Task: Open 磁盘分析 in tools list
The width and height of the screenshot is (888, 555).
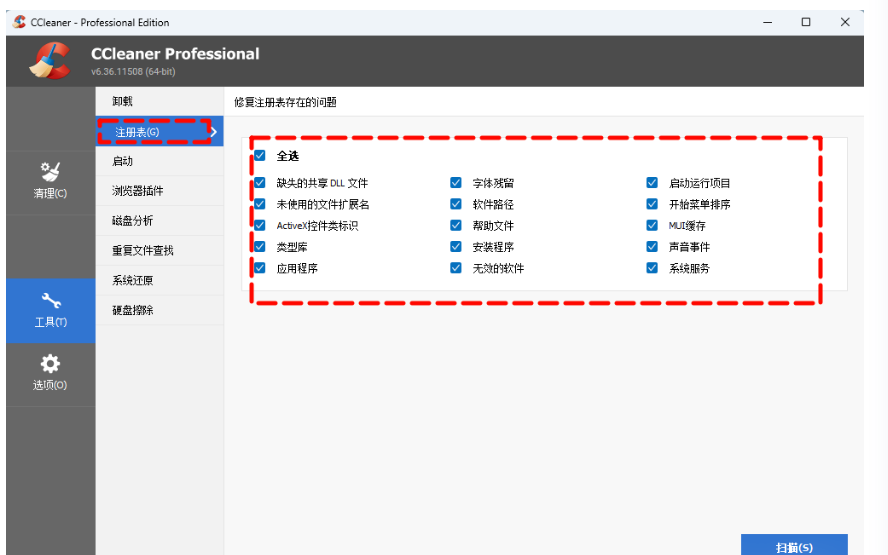Action: (x=160, y=221)
